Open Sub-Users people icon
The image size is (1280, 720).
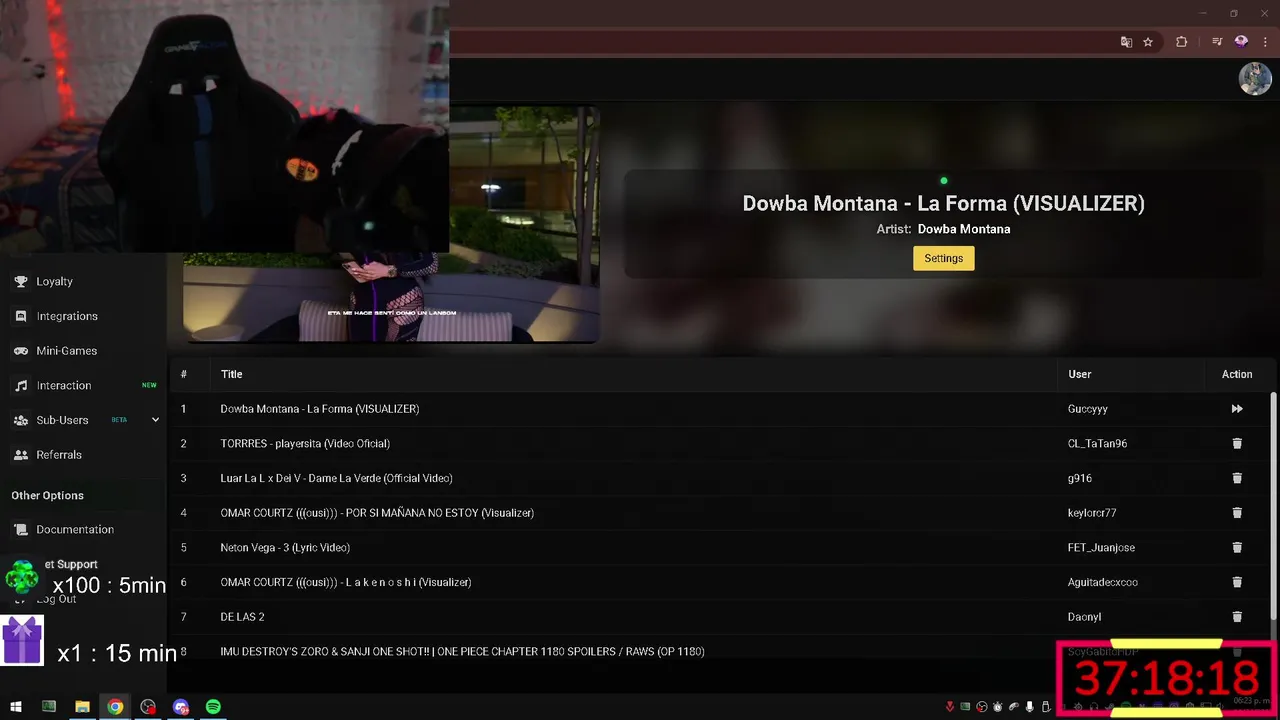[x=20, y=420]
